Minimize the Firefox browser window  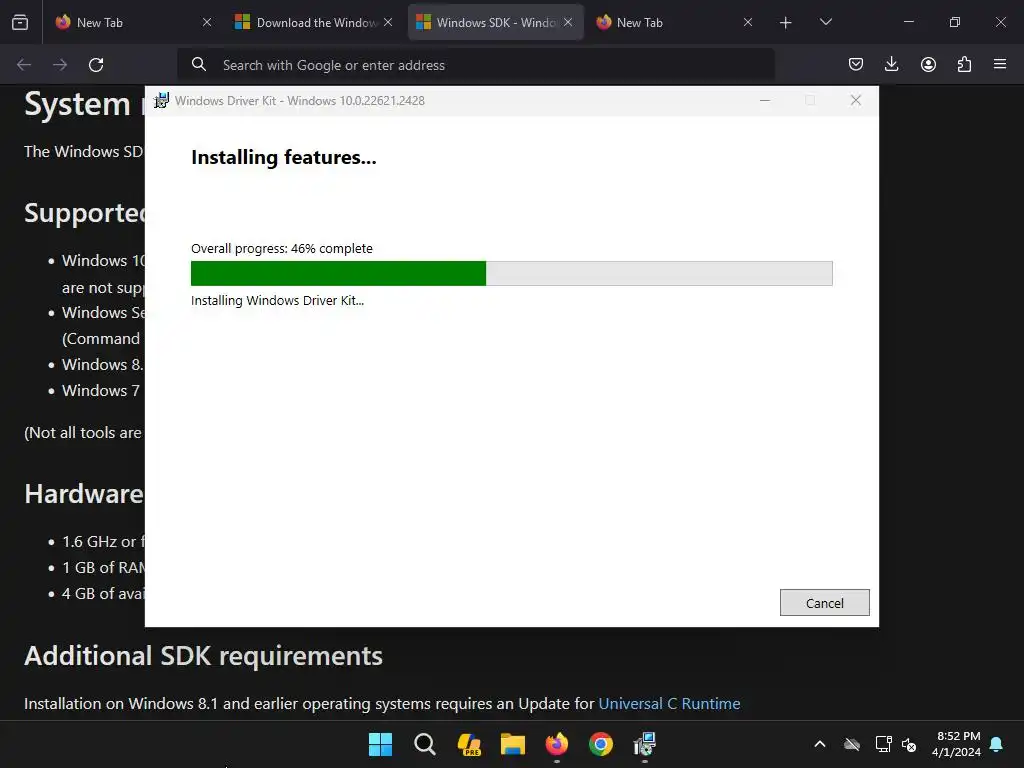908,22
